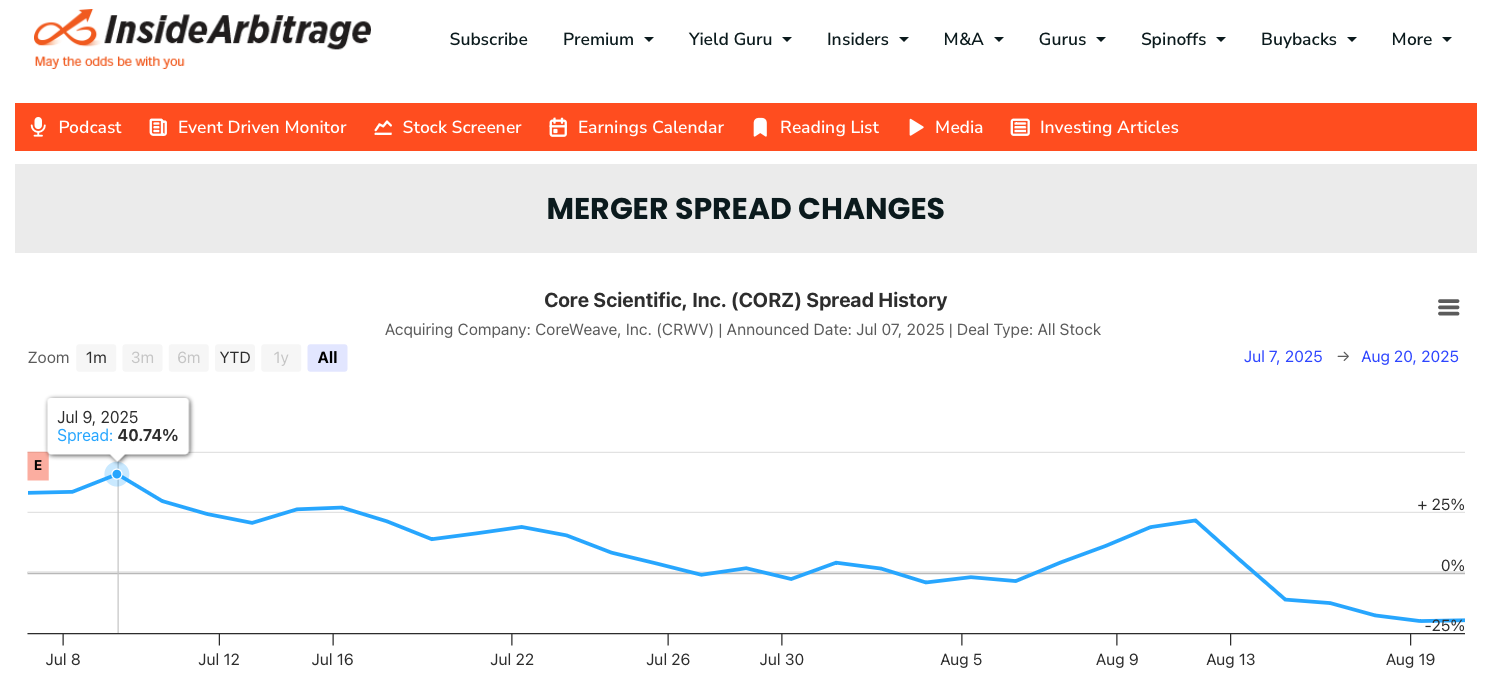Click the Media play icon
This screenshot has width=1491, height=688.
point(916,127)
